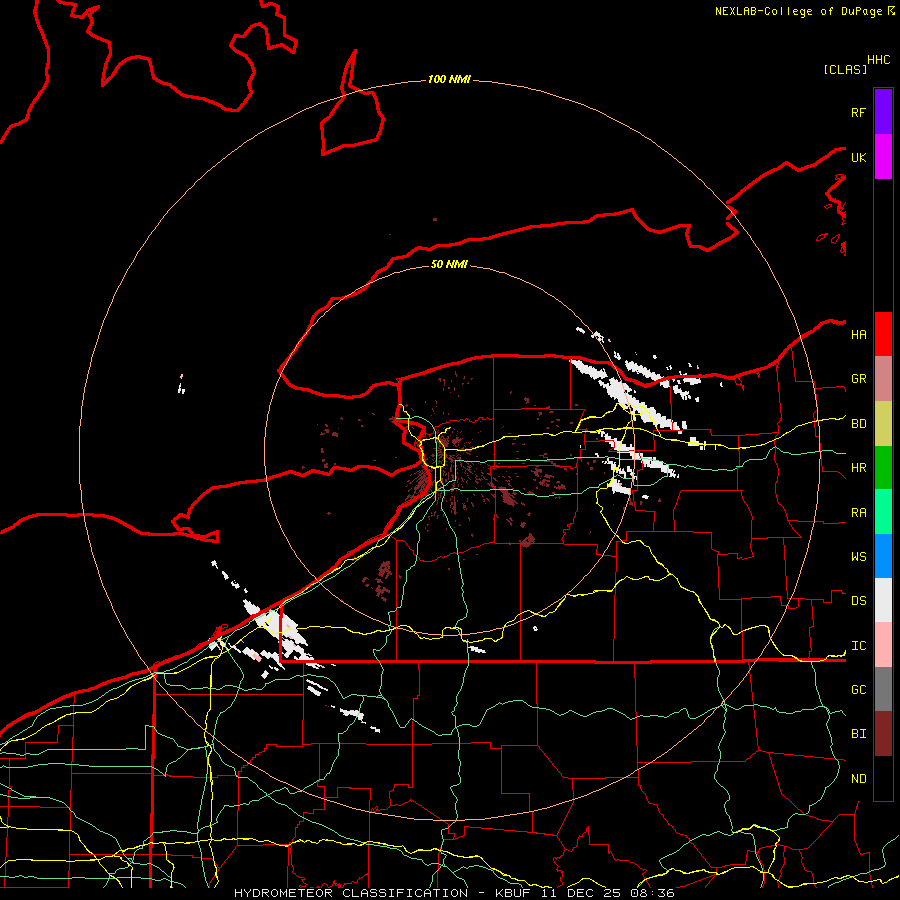This screenshot has width=900, height=900.
Task: Select the IC light pink legend swatch
Action: click(883, 645)
